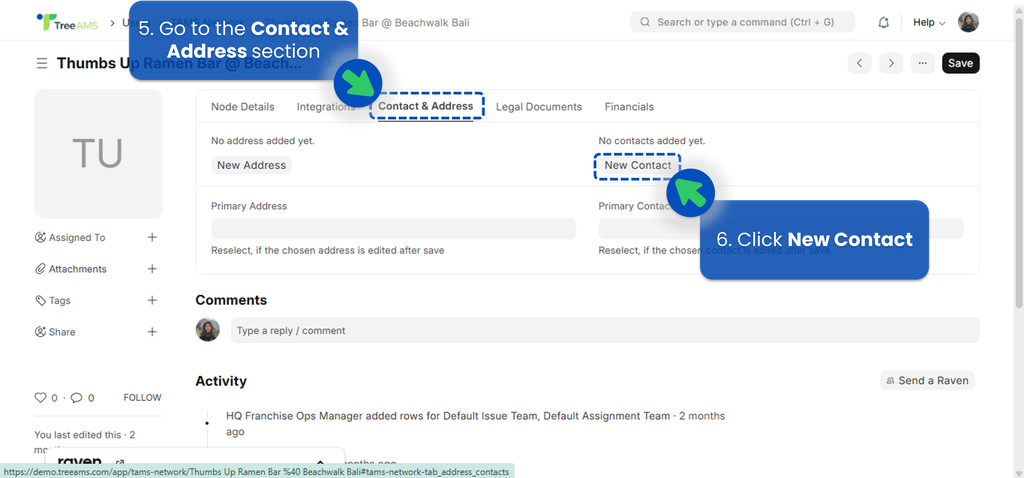Open the Primary Address select field
This screenshot has height=478, width=1024.
pyautogui.click(x=393, y=229)
